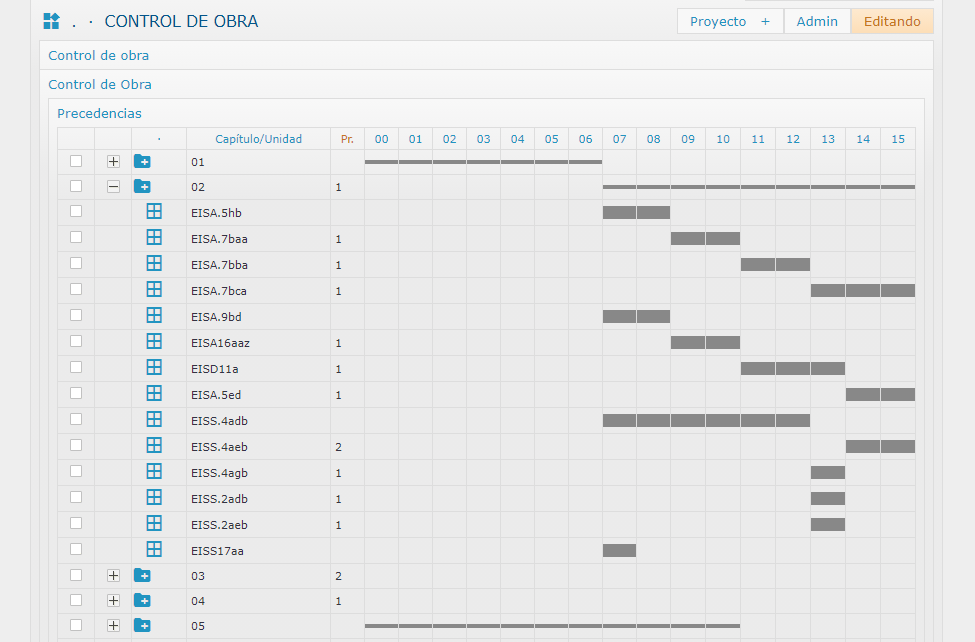Expand chapter 01 with the plus box
This screenshot has height=642, width=975.
coord(113,161)
